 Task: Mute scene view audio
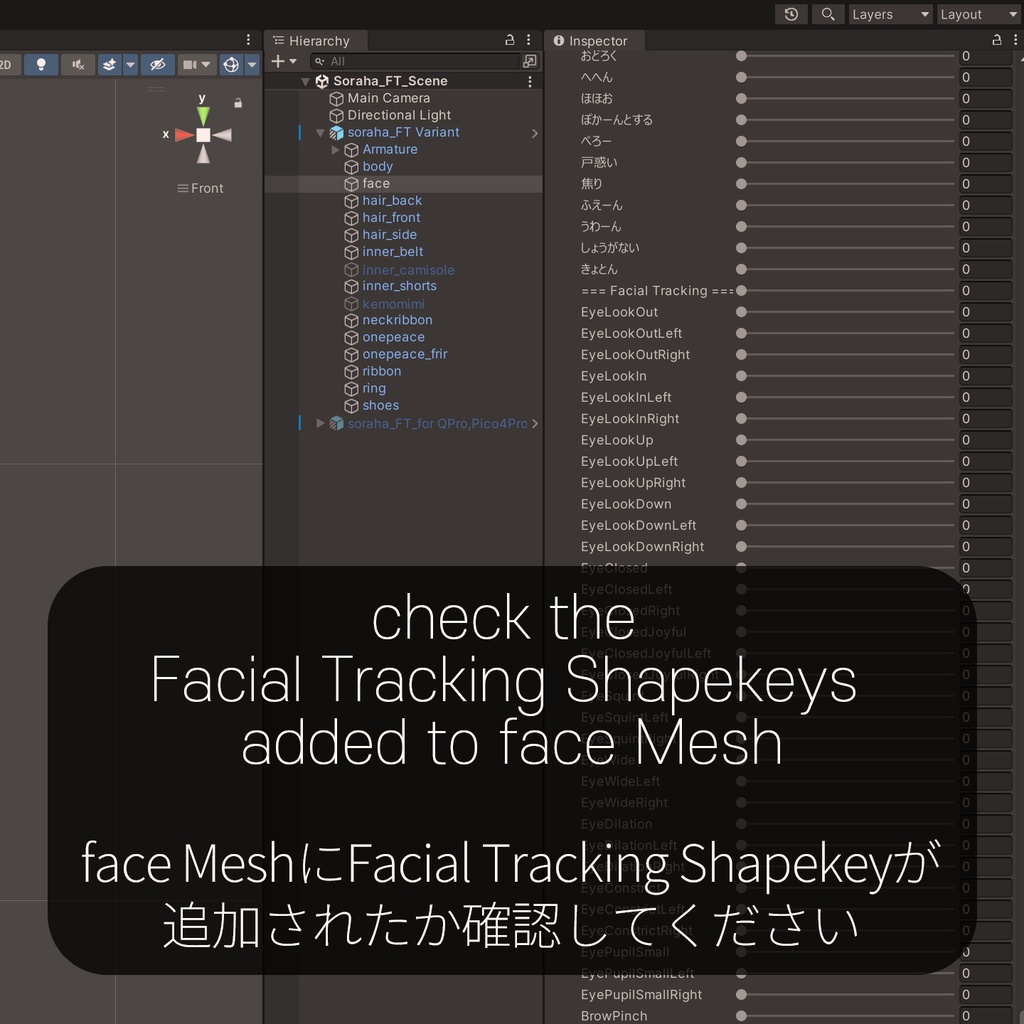[76, 64]
